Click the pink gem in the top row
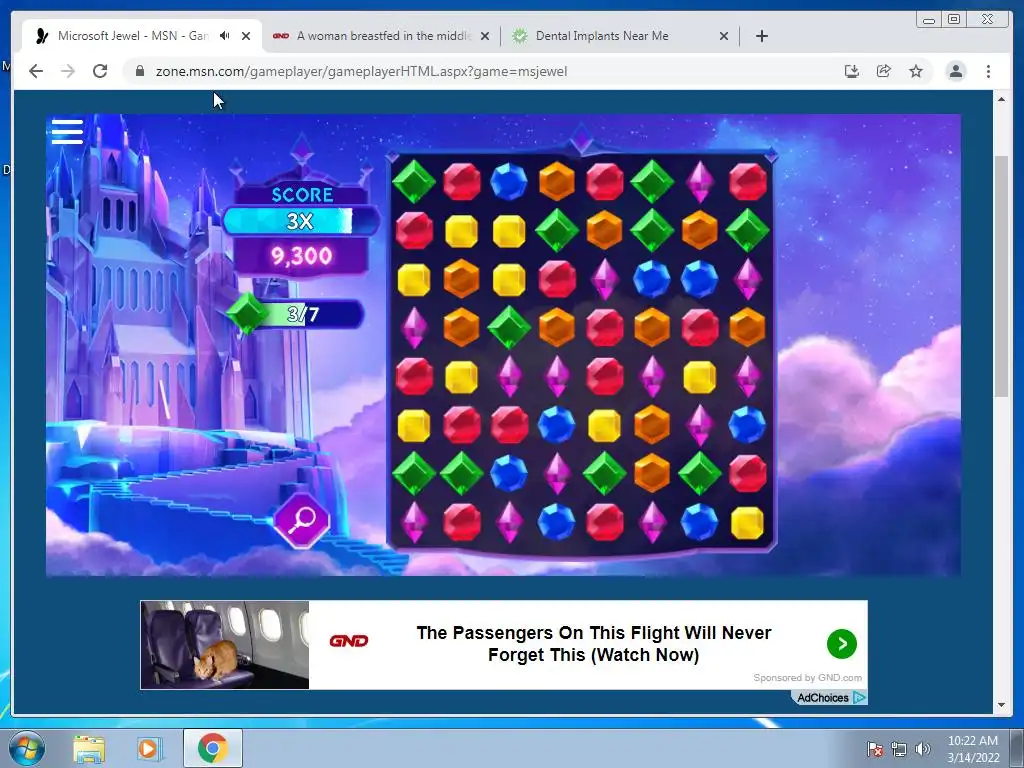The height and width of the screenshot is (768, 1024). (x=699, y=181)
